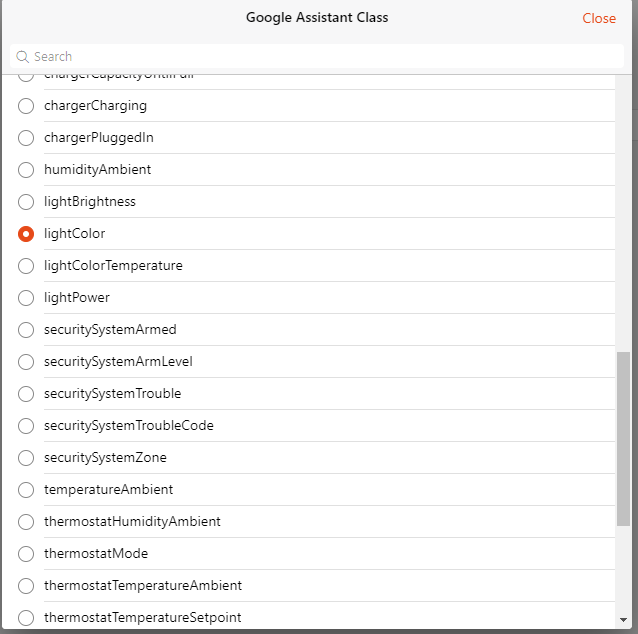638x634 pixels.
Task: Choose the securitySystemTroubleCode radio button
Action: [26, 426]
